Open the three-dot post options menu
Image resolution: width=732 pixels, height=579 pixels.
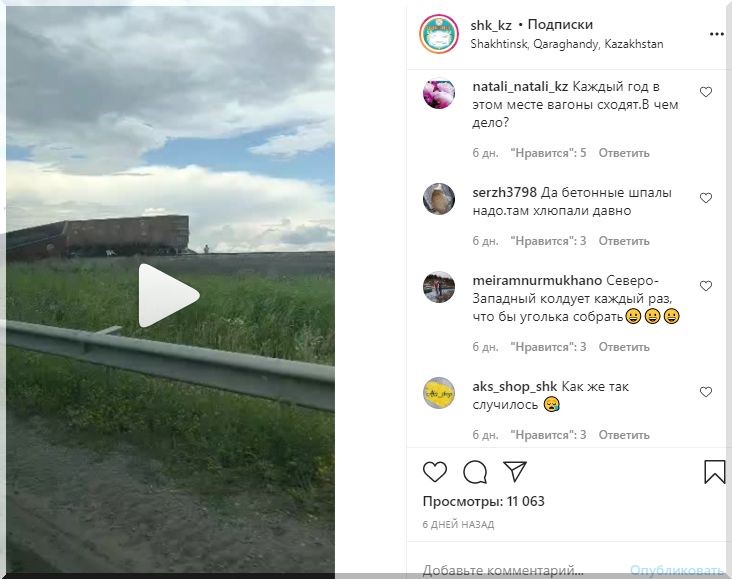point(717,34)
